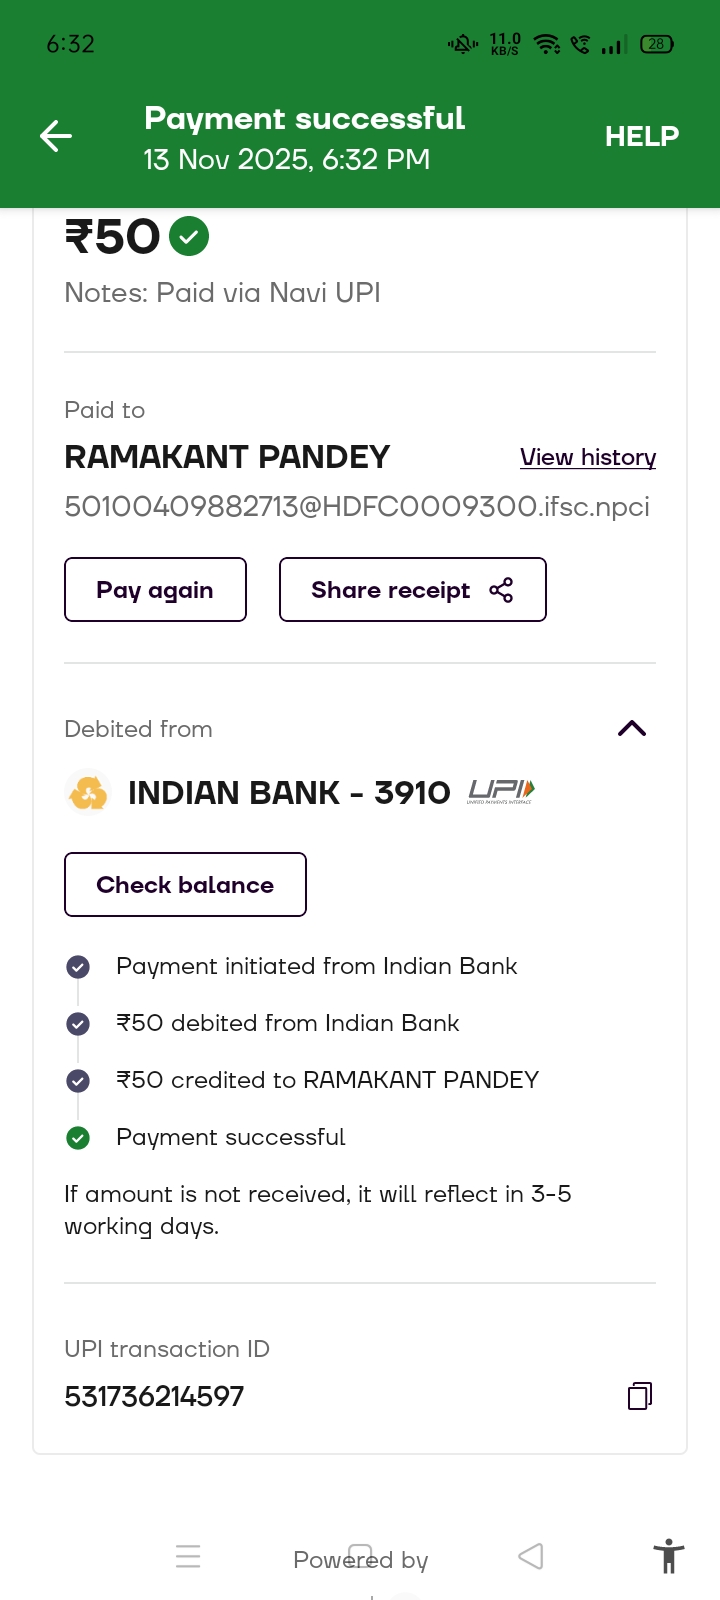The width and height of the screenshot is (720, 1600).
Task: Tap the ₹50 credited step checkmark
Action: pyautogui.click(x=78, y=1081)
